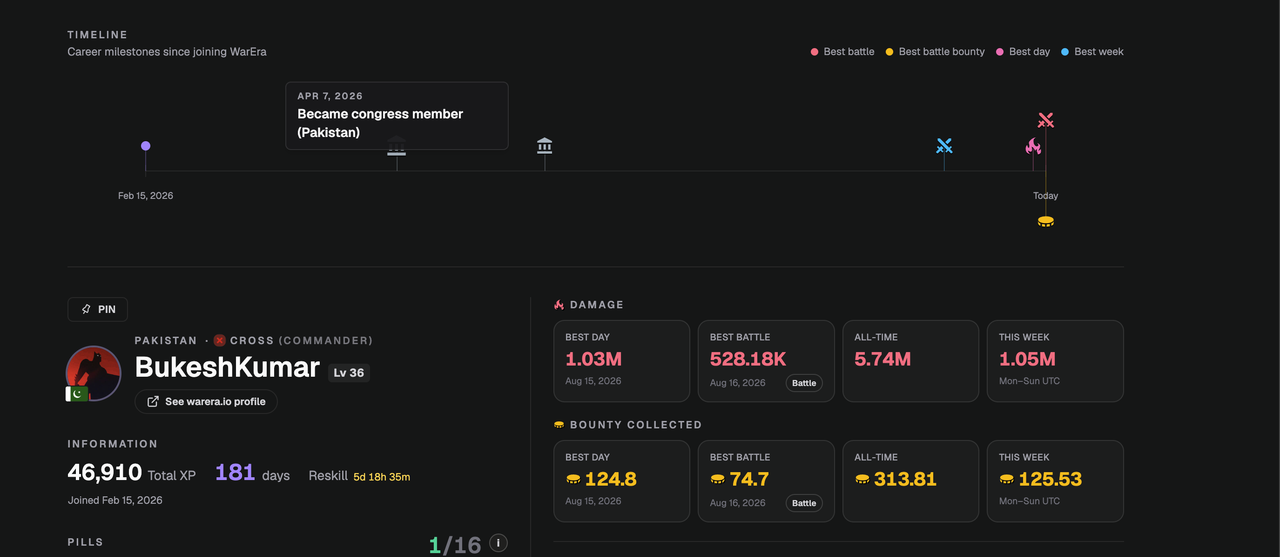The height and width of the screenshot is (557, 1280).
Task: Toggle Best battle bounty legend item
Action: click(x=935, y=52)
